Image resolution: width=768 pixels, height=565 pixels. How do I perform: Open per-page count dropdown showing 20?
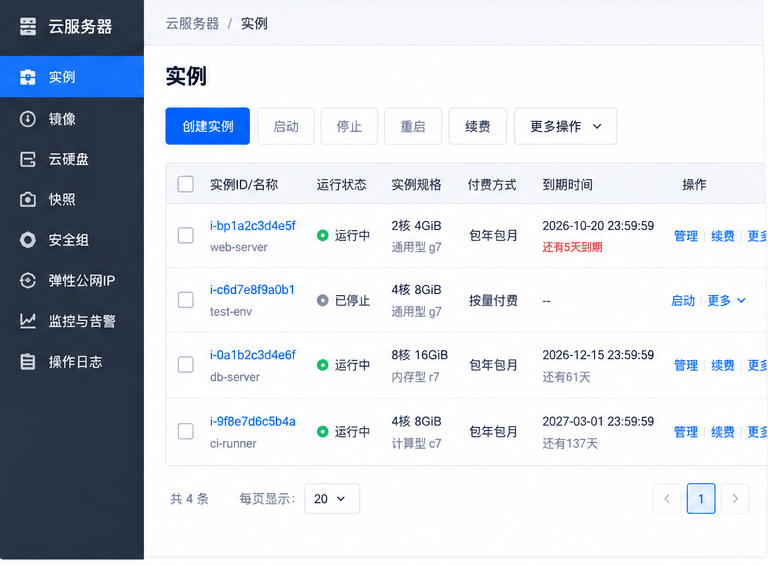(x=332, y=498)
